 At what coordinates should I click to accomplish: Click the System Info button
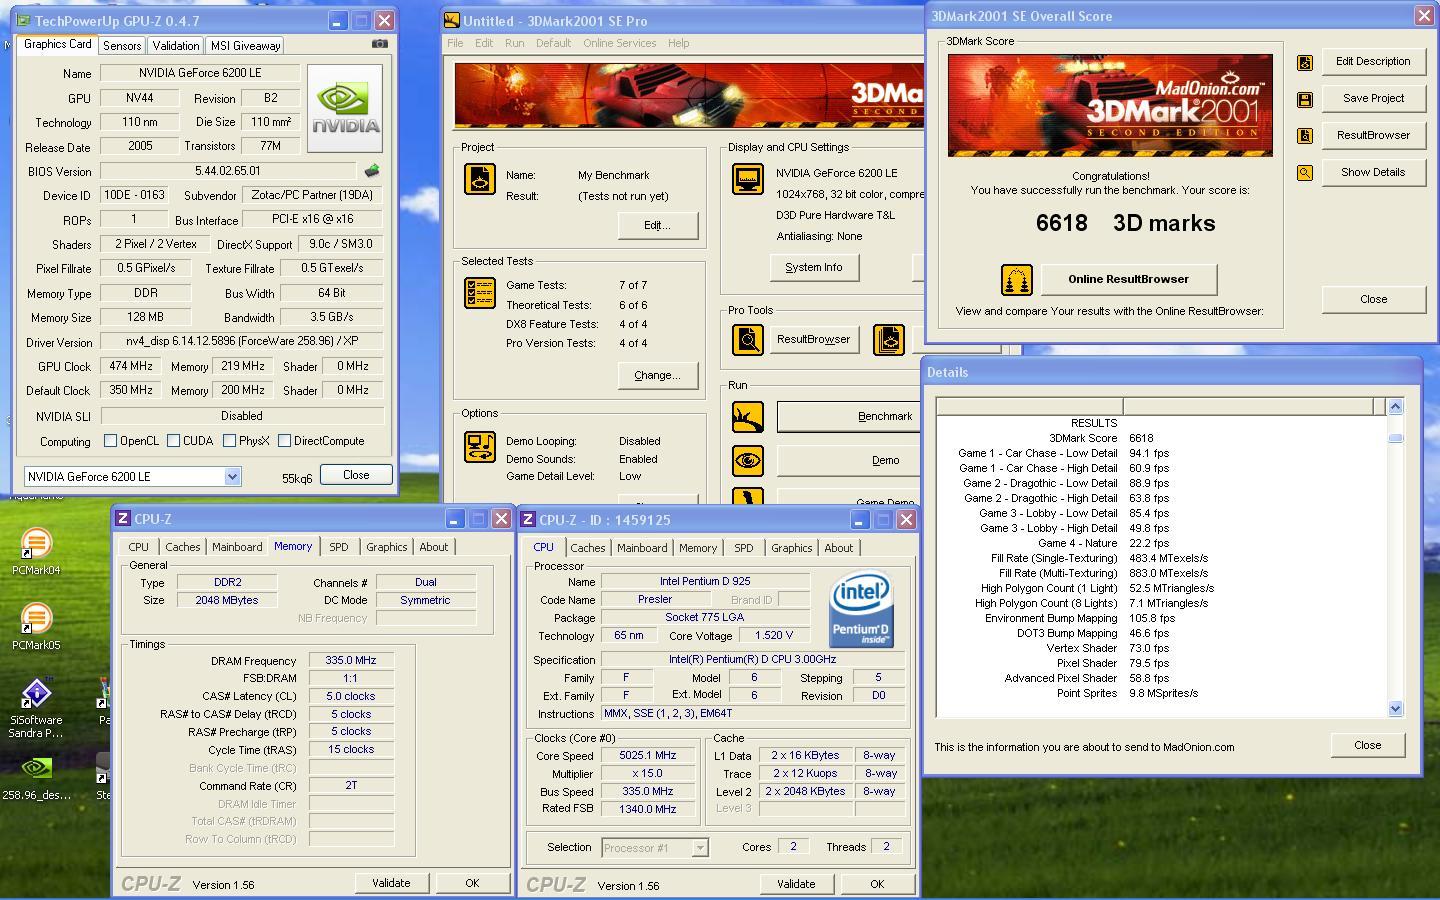(x=813, y=267)
